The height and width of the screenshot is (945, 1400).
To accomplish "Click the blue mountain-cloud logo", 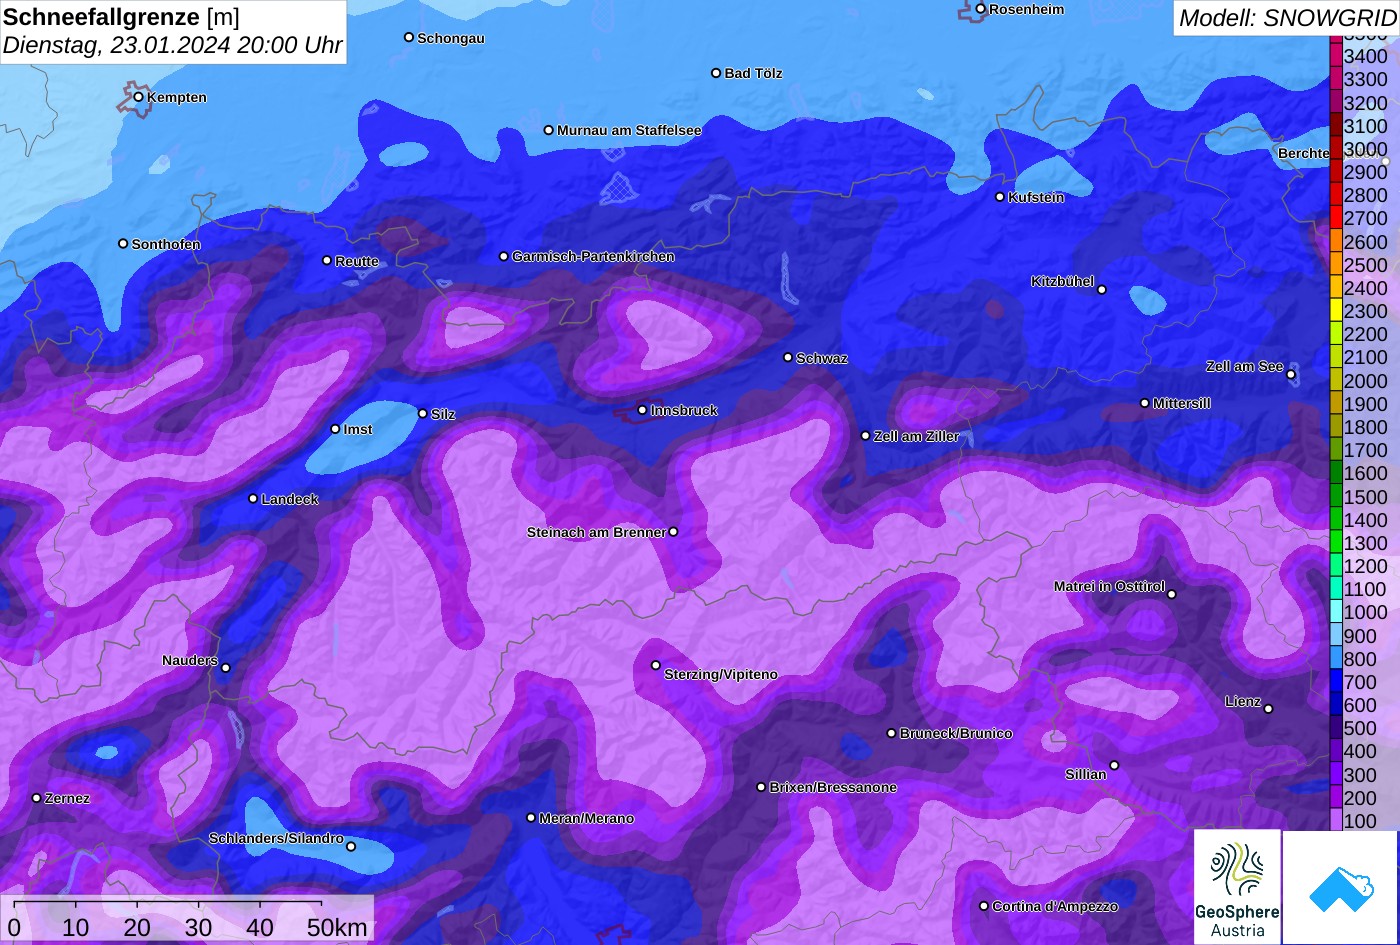I will click(1341, 887).
